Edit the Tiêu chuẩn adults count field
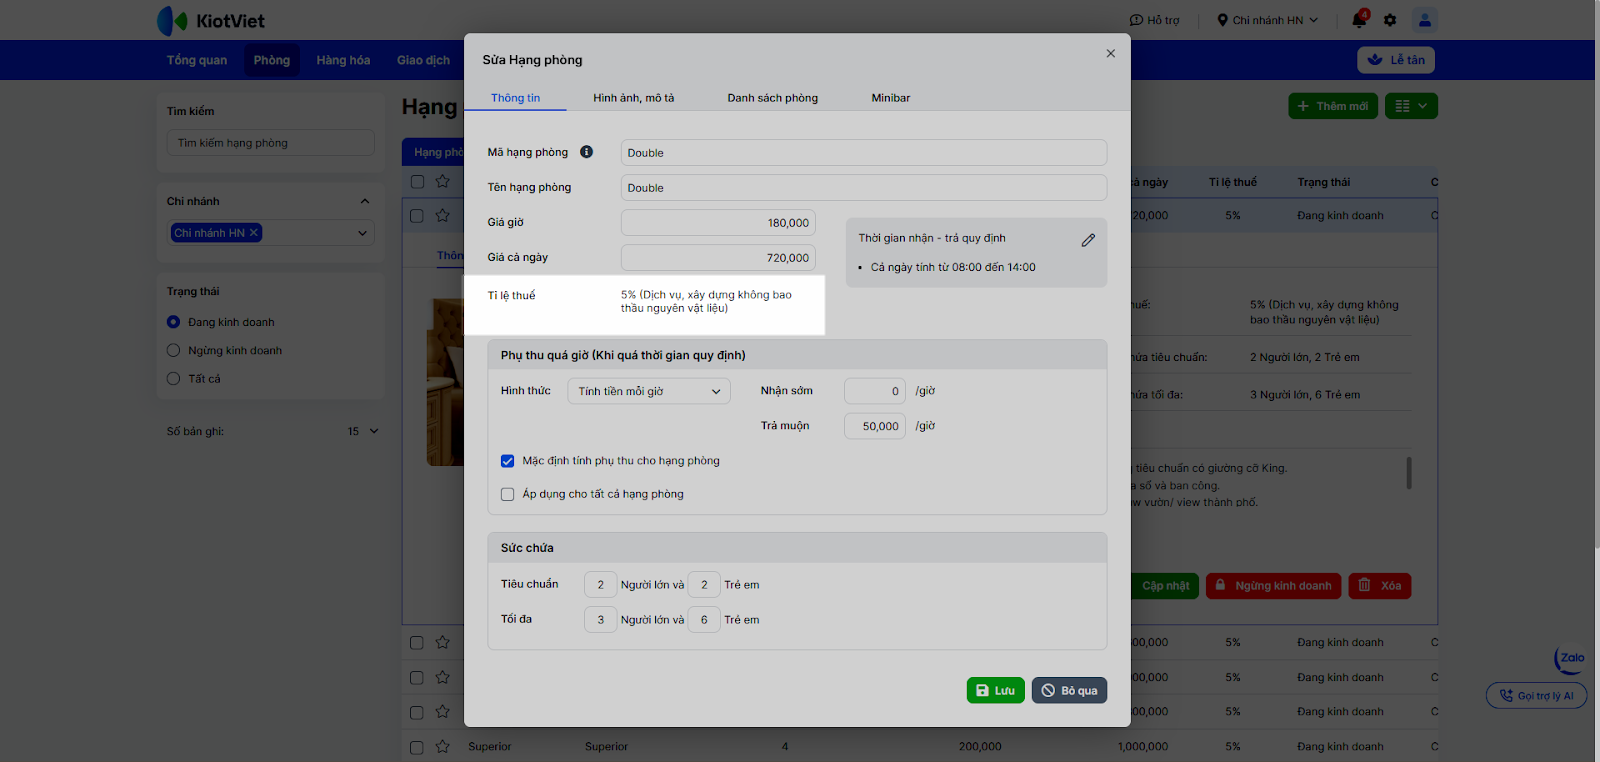1600x762 pixels. tap(600, 585)
